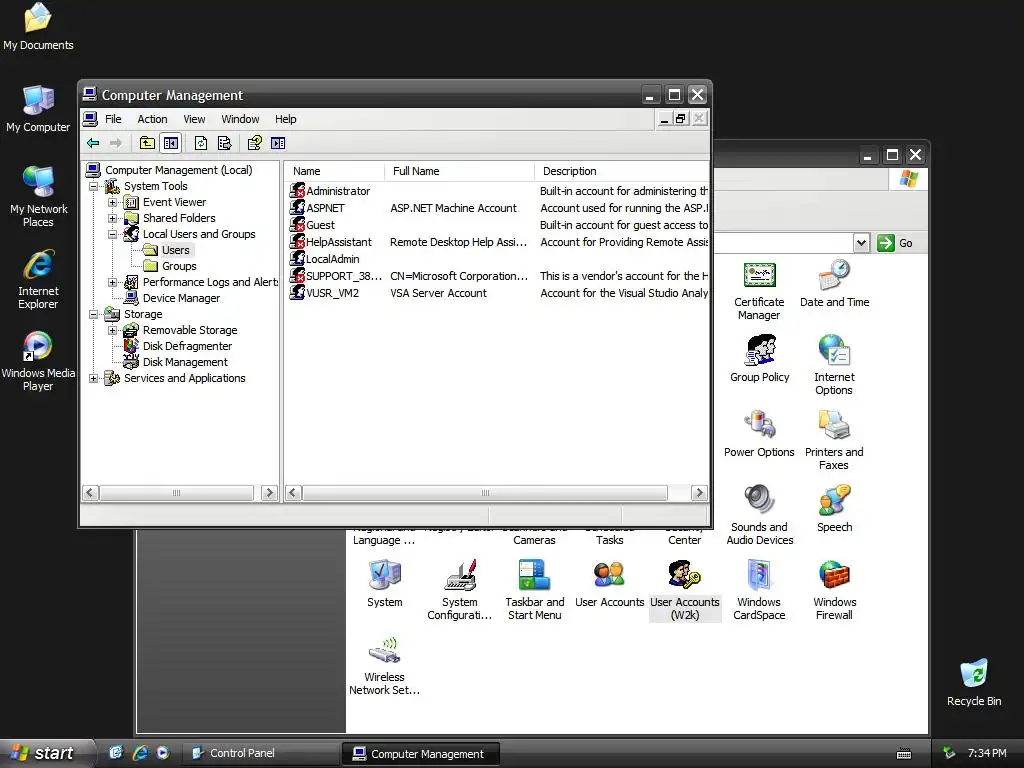Collapse the System Tools tree node
This screenshot has height=768, width=1024.
tap(93, 186)
